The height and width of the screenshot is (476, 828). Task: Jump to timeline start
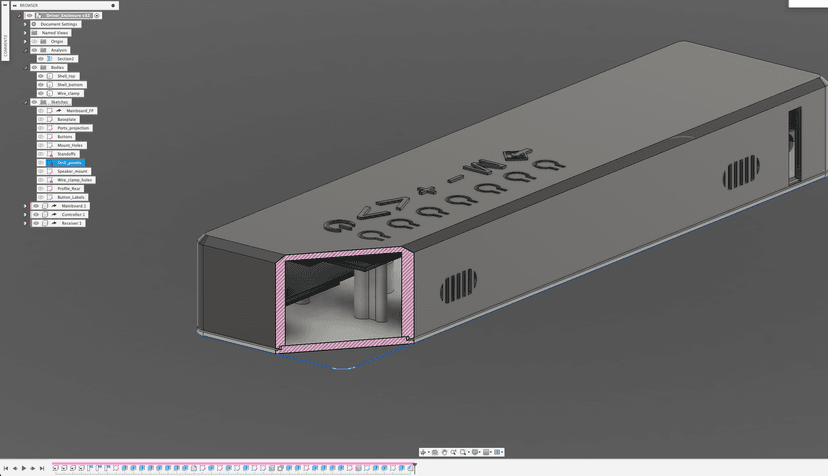click(x=6, y=468)
